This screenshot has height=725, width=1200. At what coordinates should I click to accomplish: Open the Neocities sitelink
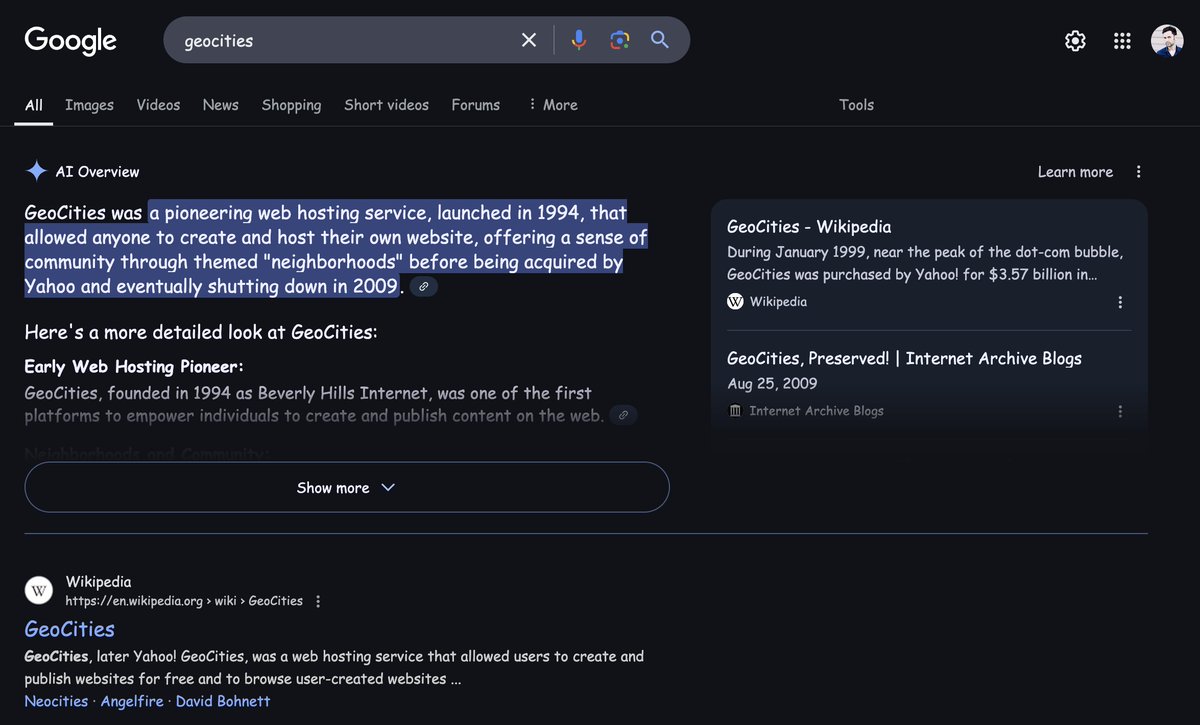point(56,701)
